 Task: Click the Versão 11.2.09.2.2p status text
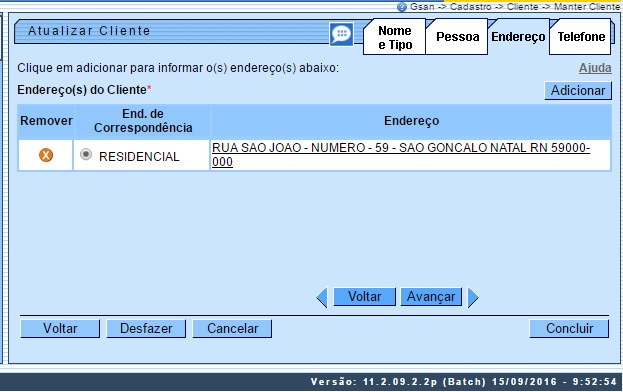pos(464,382)
